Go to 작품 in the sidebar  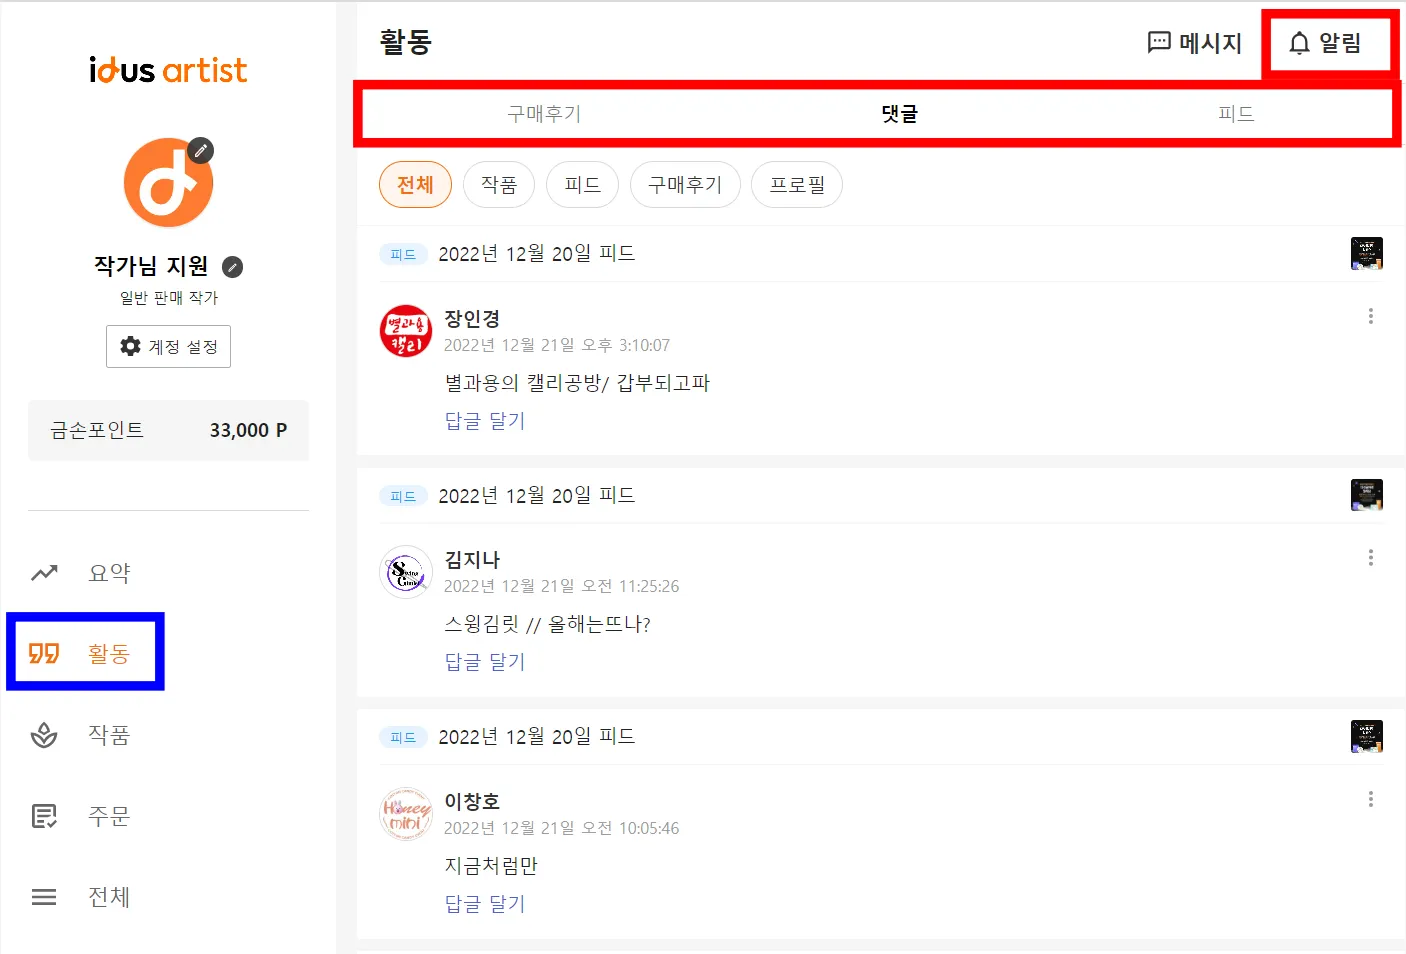point(109,735)
